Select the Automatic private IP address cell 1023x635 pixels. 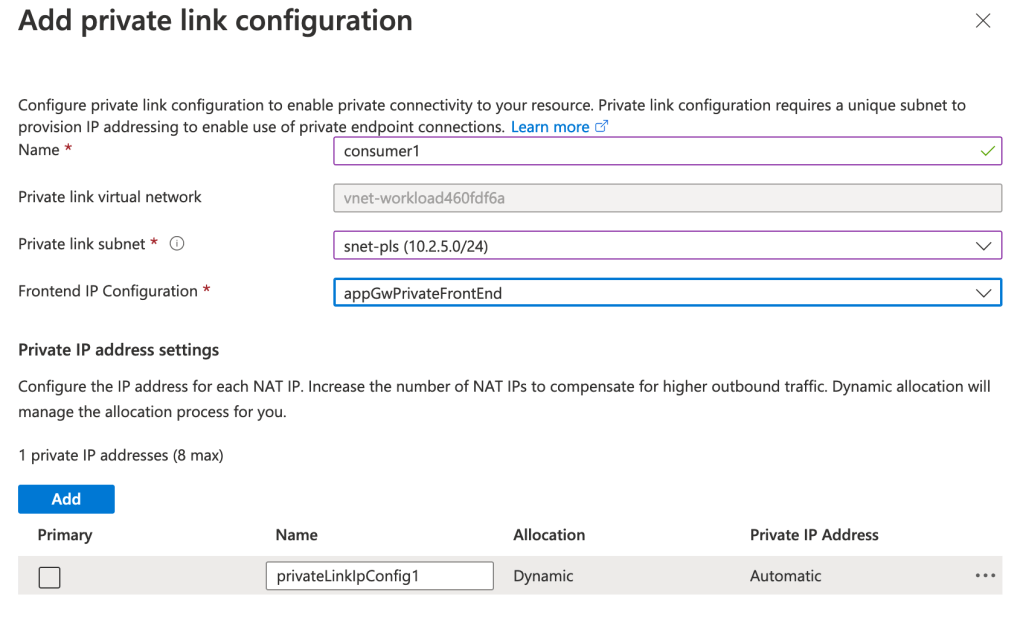click(x=785, y=576)
